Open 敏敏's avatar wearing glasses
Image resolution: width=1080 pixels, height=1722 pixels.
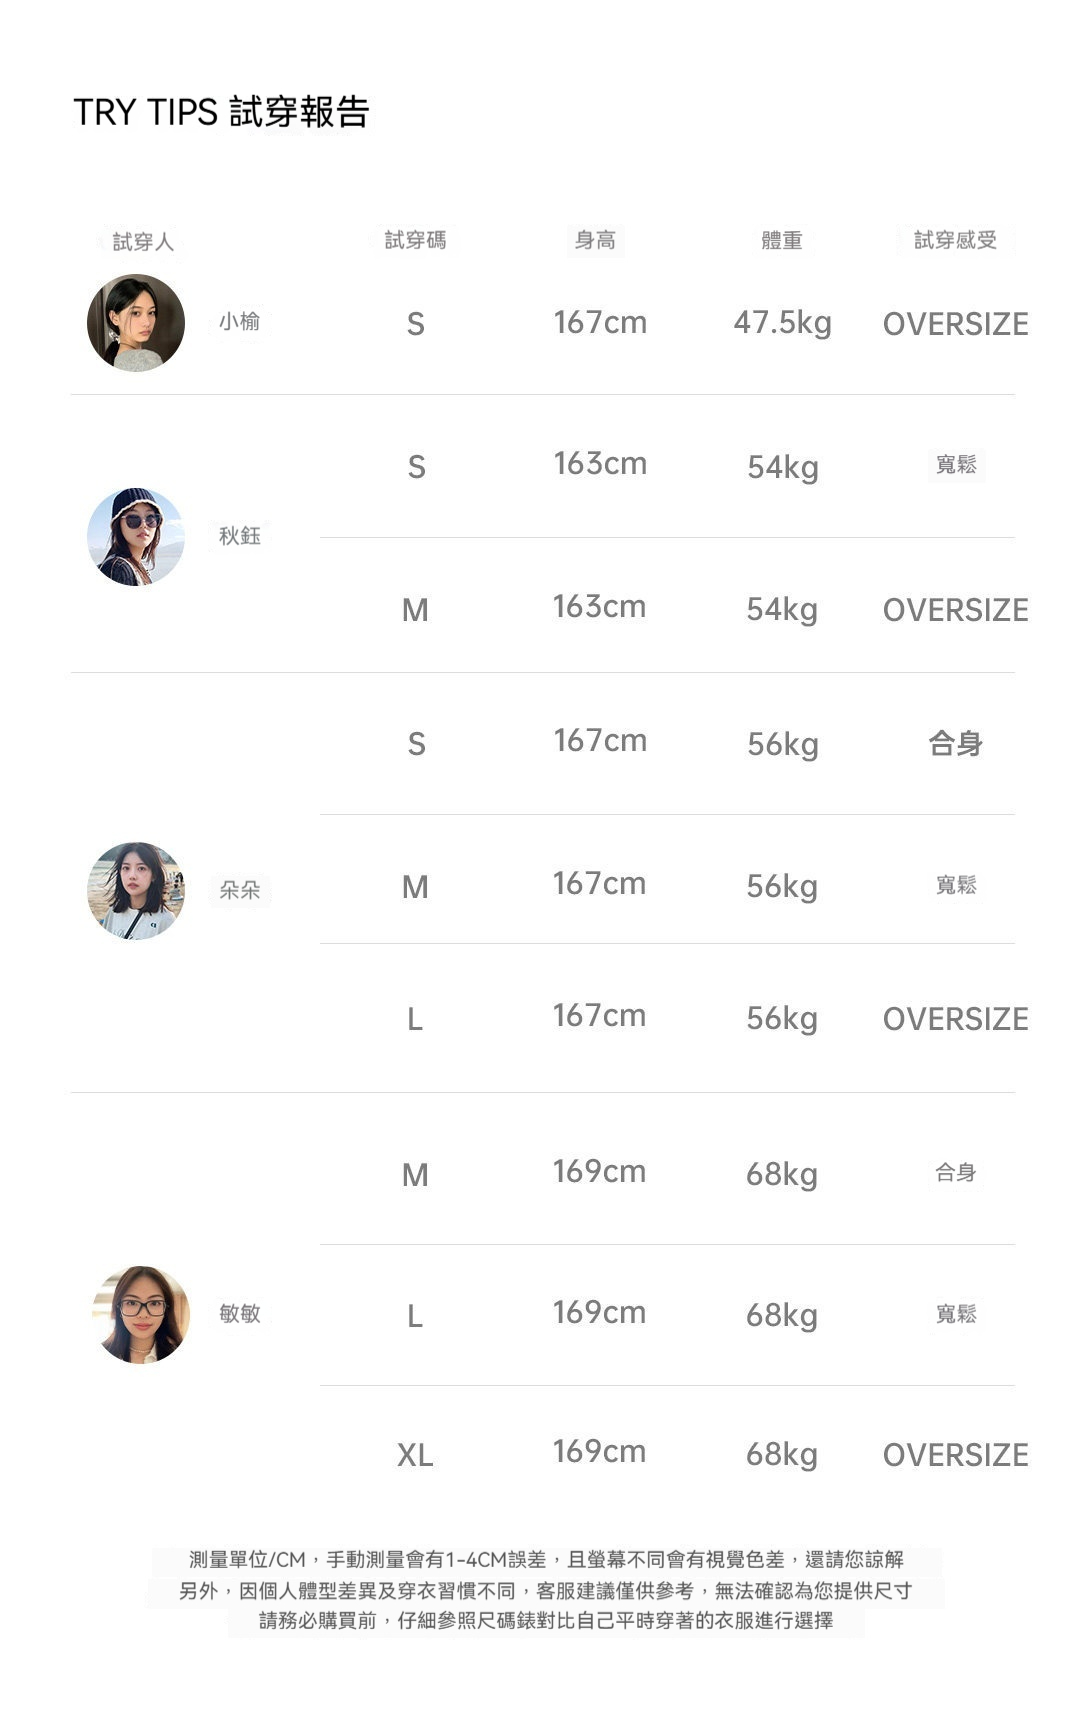[141, 1314]
